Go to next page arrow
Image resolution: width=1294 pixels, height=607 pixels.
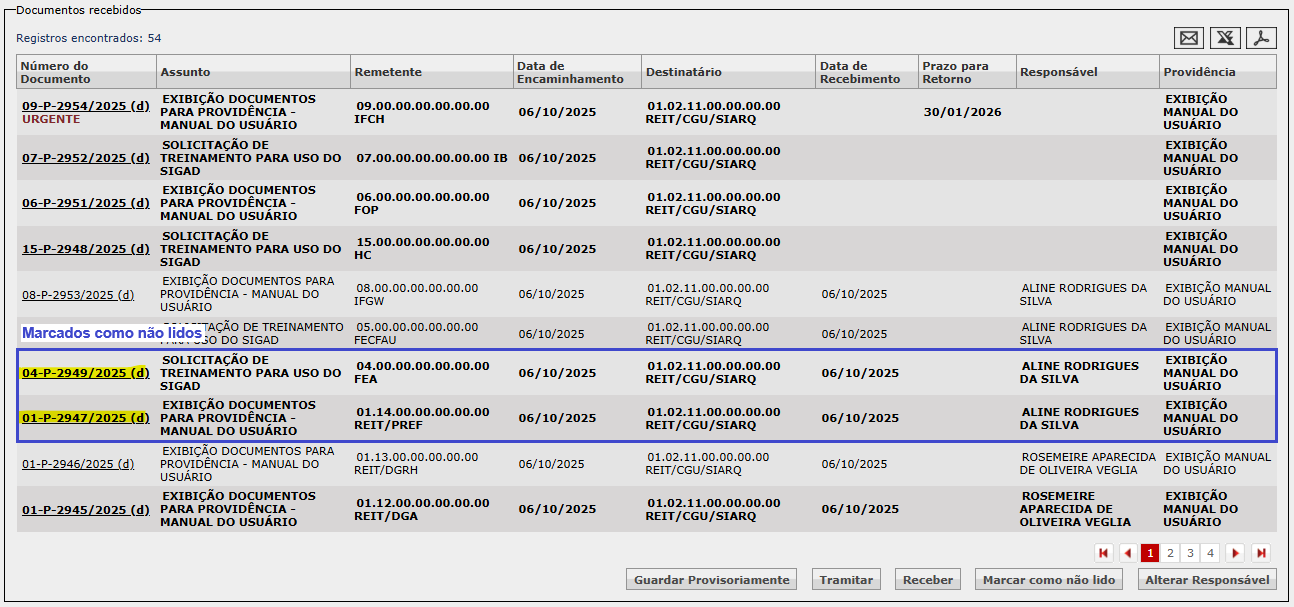[x=1235, y=553]
